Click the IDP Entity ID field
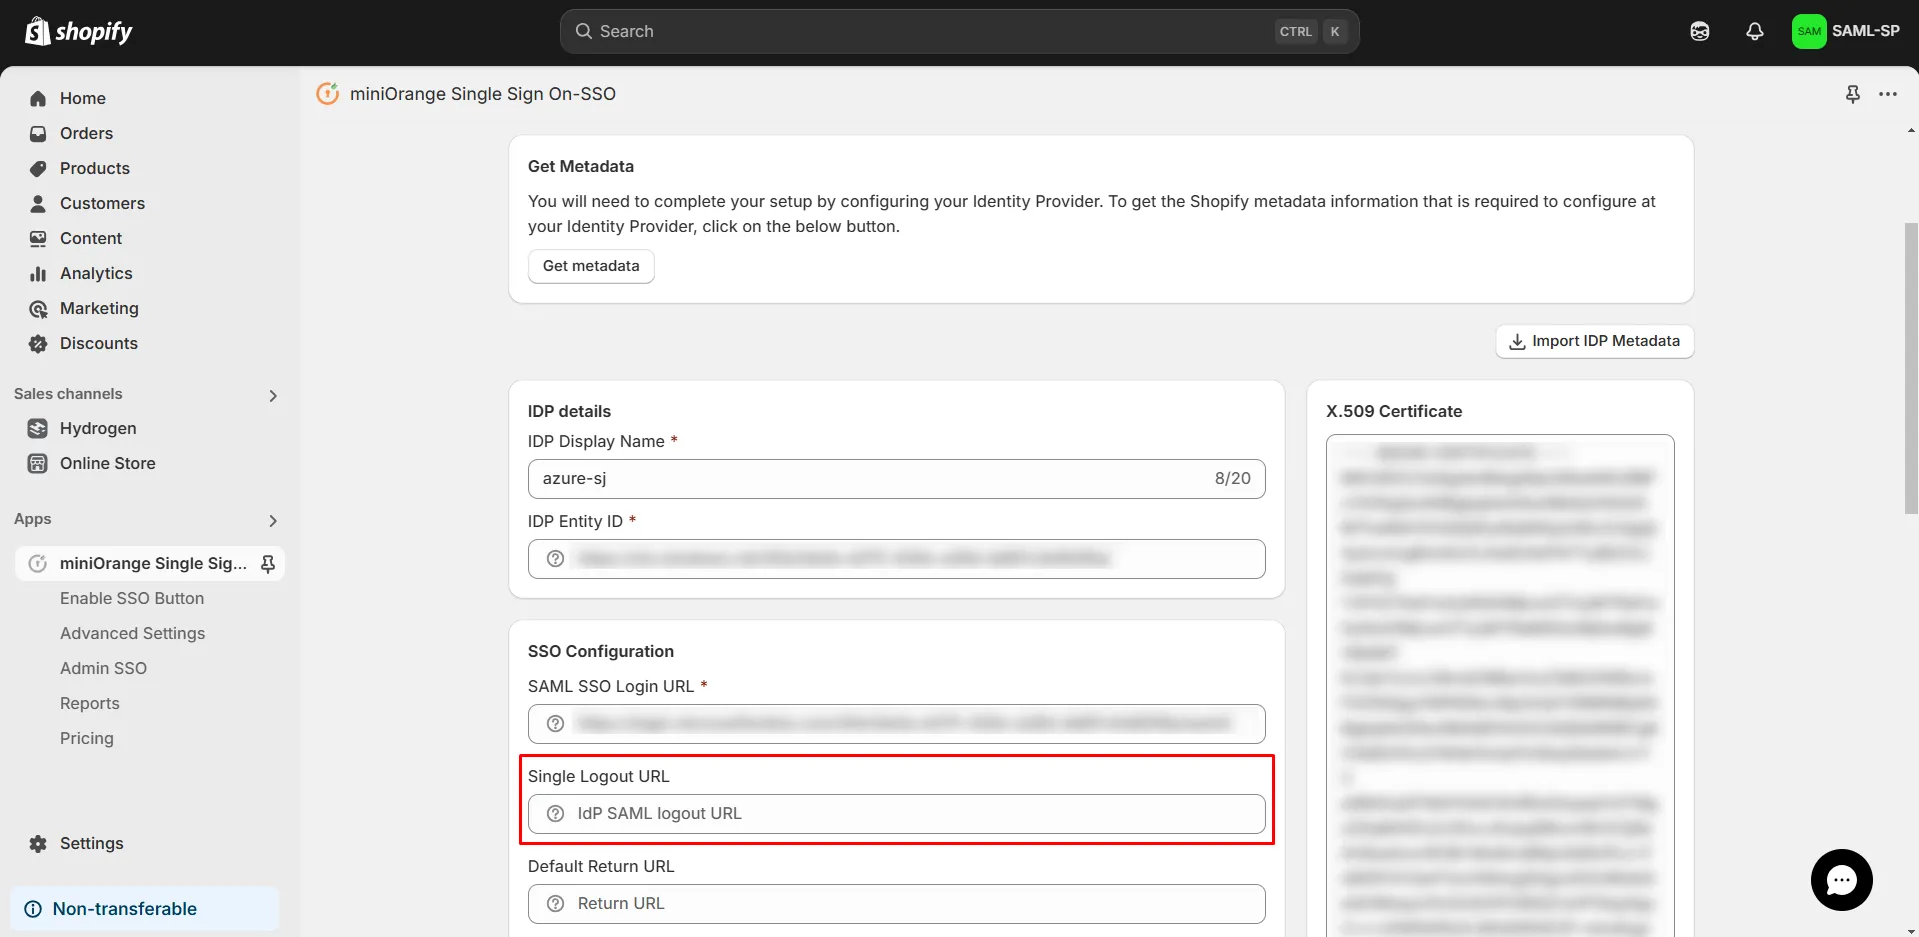The height and width of the screenshot is (937, 1919). 896,559
